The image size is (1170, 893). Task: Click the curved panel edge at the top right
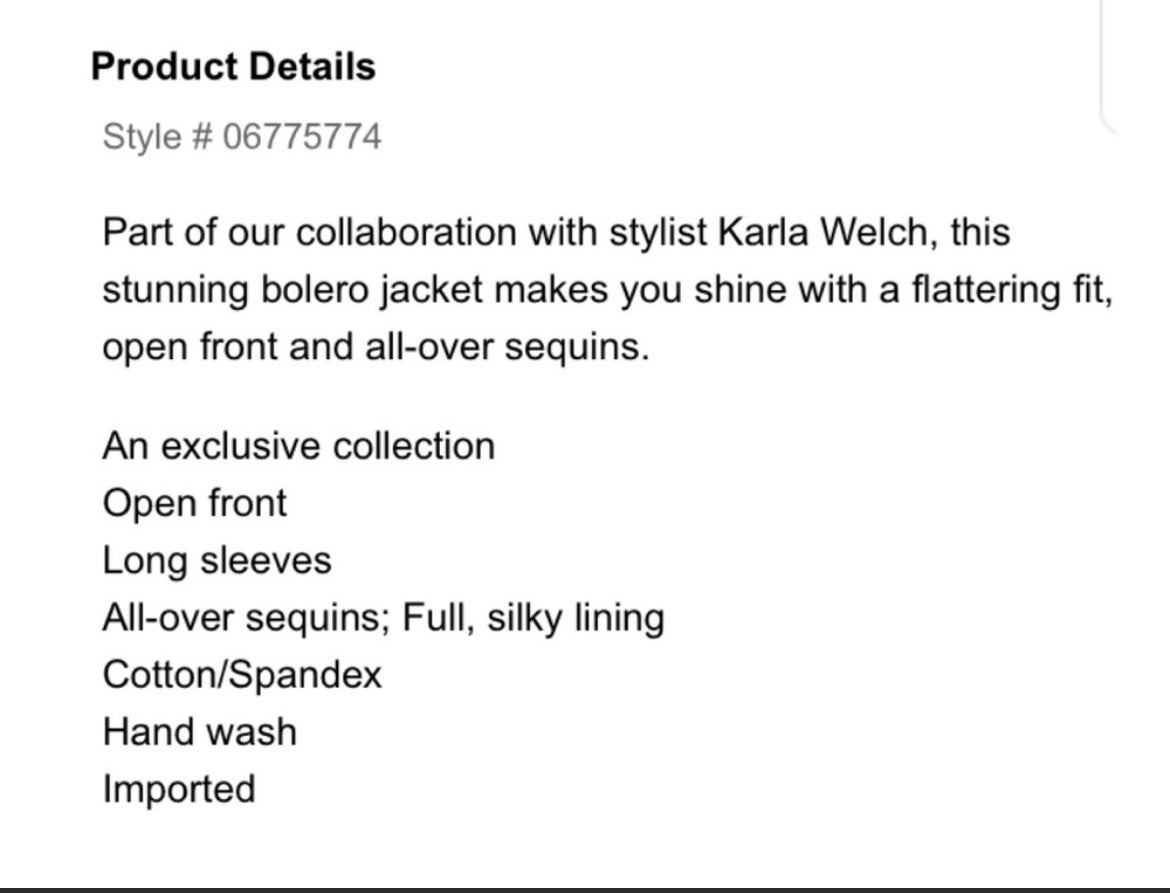[x=1108, y=67]
